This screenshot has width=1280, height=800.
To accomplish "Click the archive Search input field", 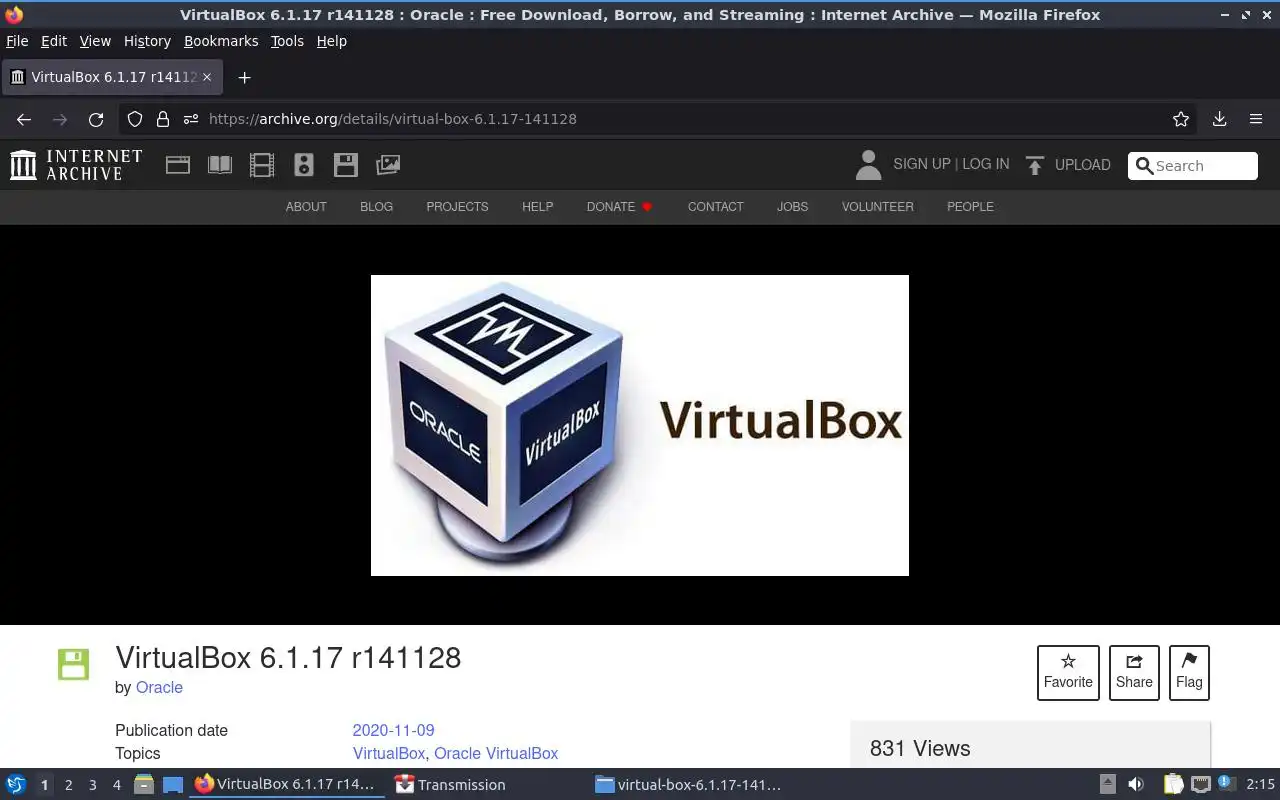I will (1193, 166).
